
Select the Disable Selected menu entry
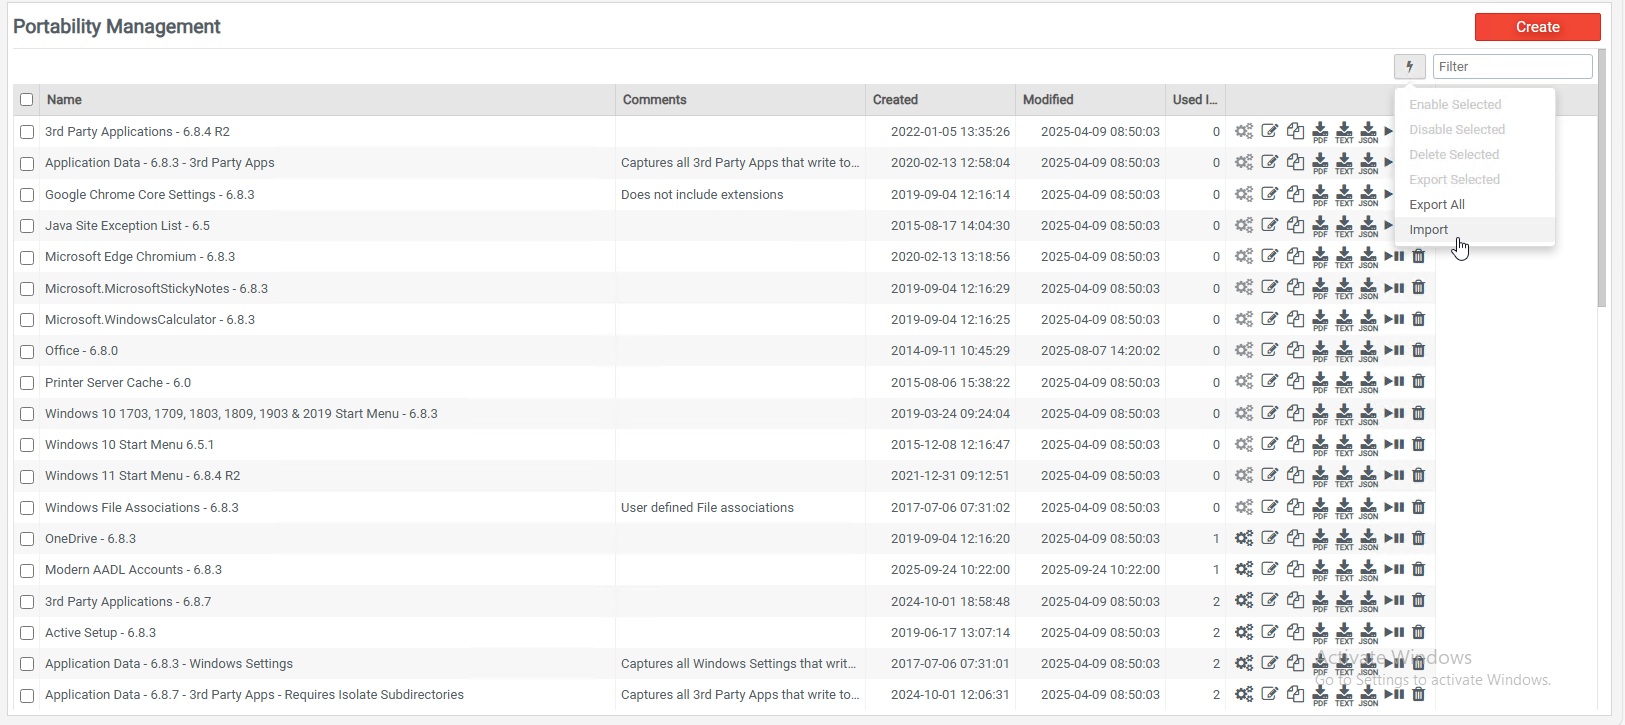[1474, 130]
